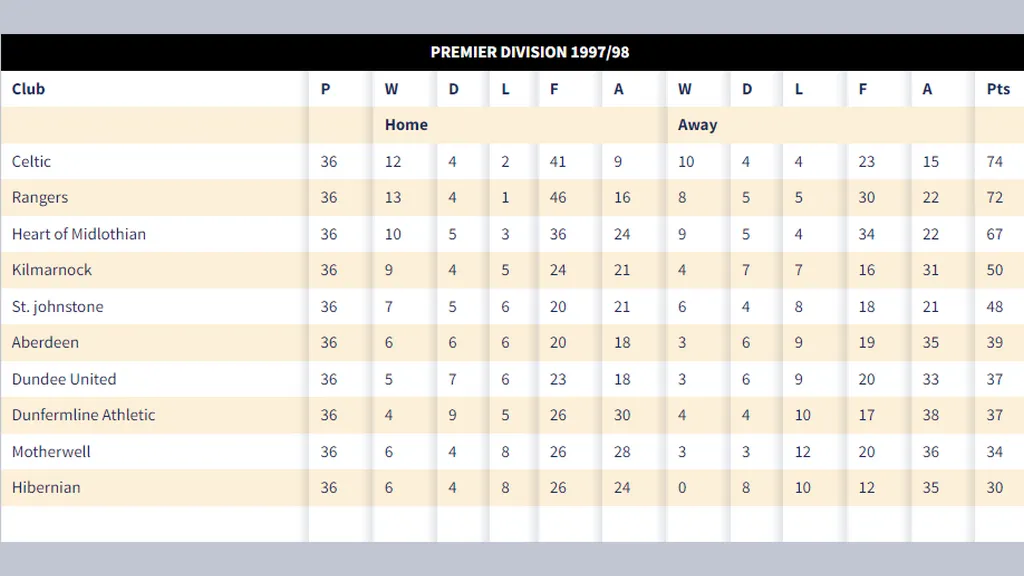The height and width of the screenshot is (576, 1024).
Task: Click the Motherwell club name
Action: click(x=51, y=452)
